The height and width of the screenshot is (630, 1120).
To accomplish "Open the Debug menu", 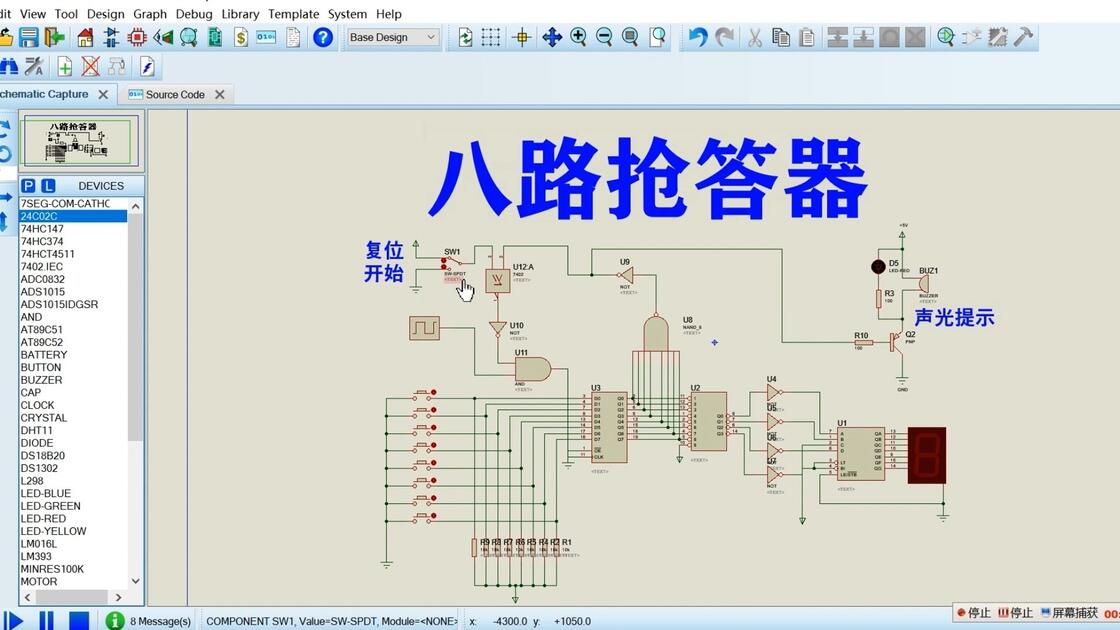I will point(194,14).
